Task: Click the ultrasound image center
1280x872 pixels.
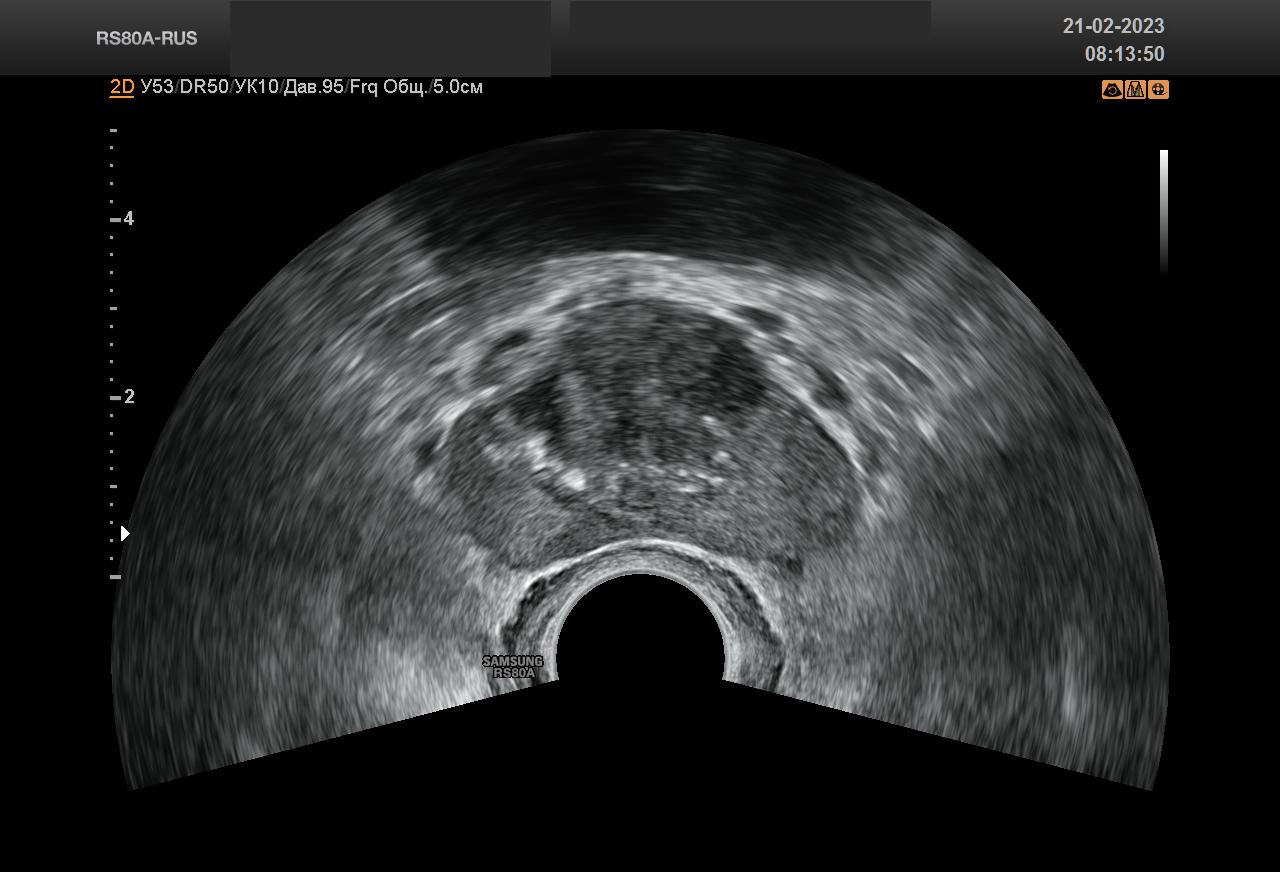Action: (x=640, y=460)
